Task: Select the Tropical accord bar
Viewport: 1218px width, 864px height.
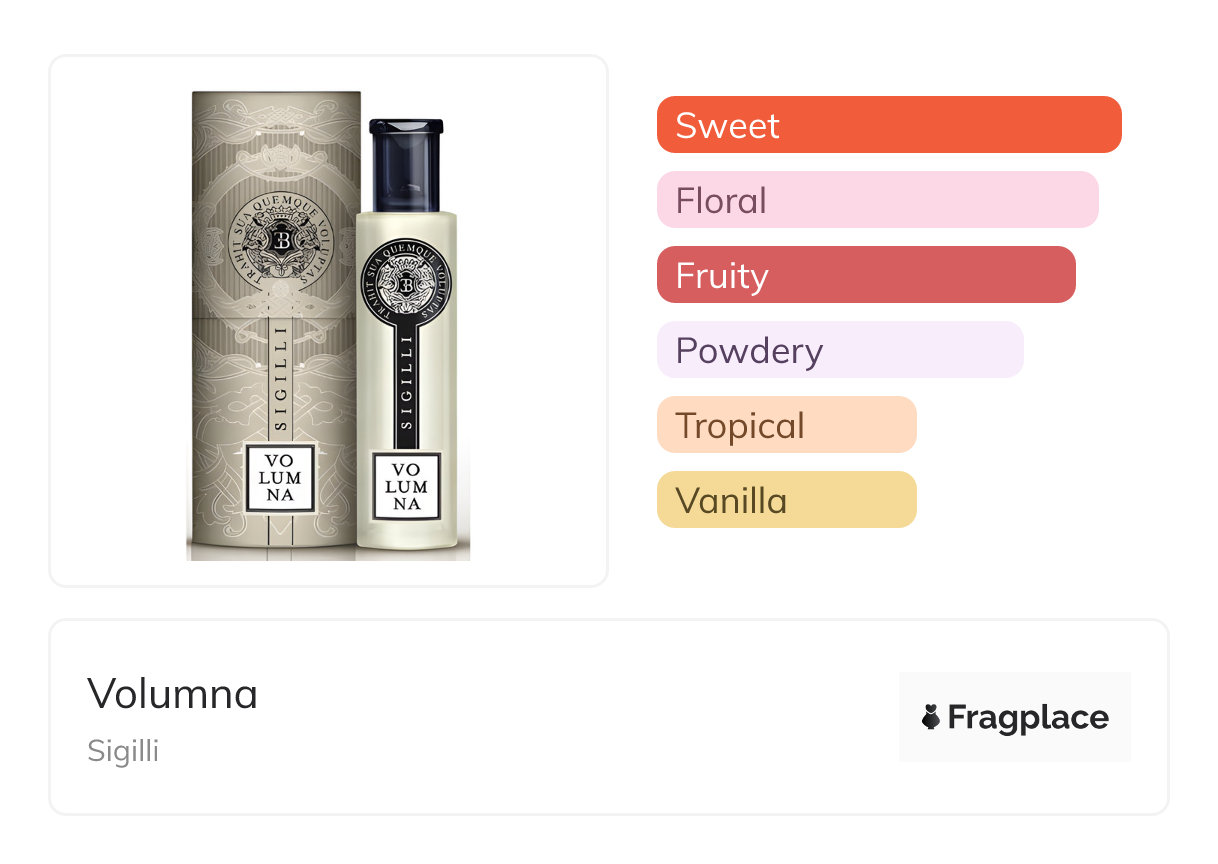Action: coord(787,425)
